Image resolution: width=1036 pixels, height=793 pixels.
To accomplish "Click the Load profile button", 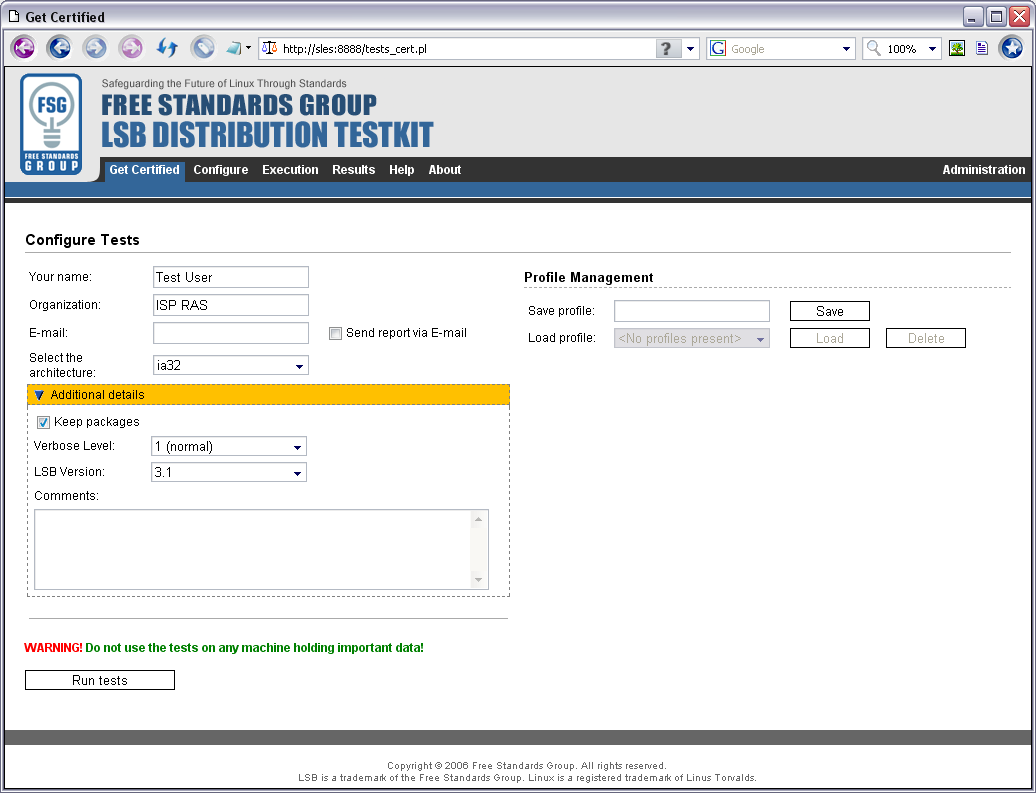I will [830, 338].
